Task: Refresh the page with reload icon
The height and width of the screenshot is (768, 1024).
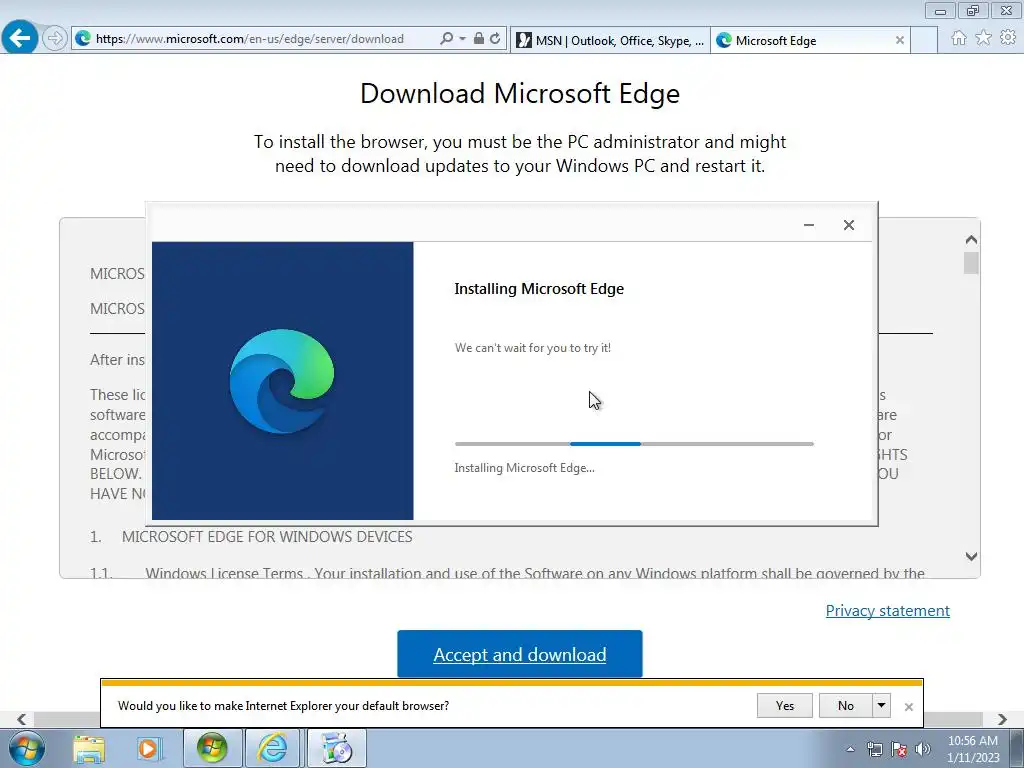Action: pos(496,39)
